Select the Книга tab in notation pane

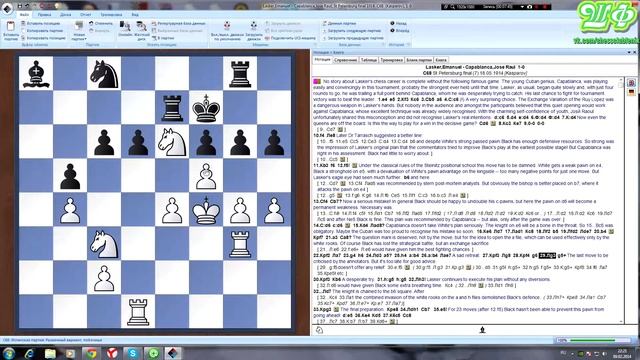click(441, 60)
